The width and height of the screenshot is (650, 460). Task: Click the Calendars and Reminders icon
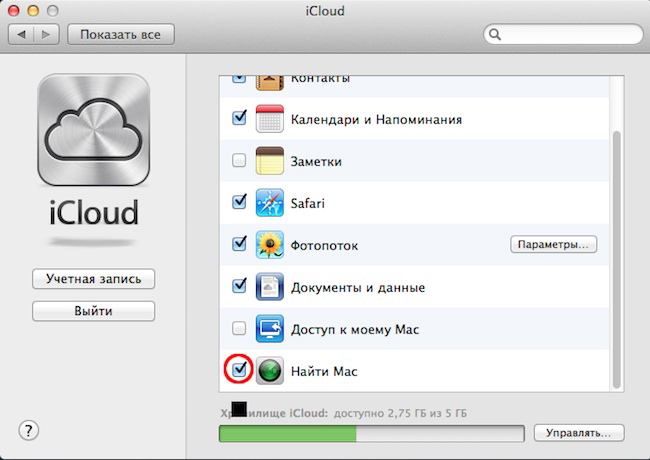click(271, 119)
